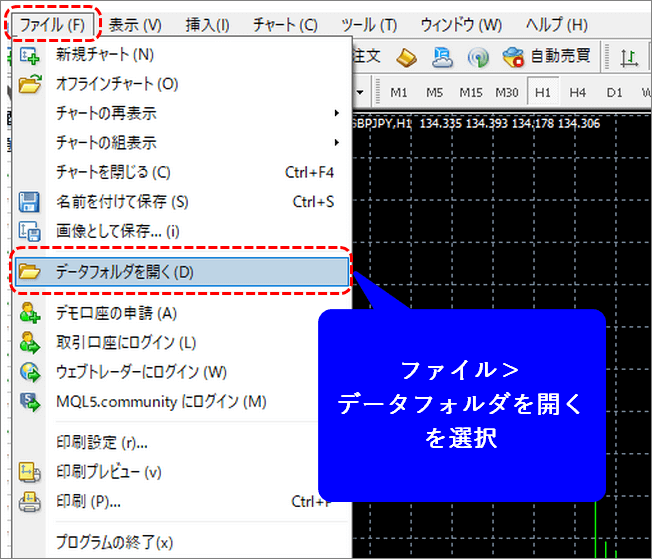
Task: Expand the チャートの組表示 submenu
Action: (180, 143)
